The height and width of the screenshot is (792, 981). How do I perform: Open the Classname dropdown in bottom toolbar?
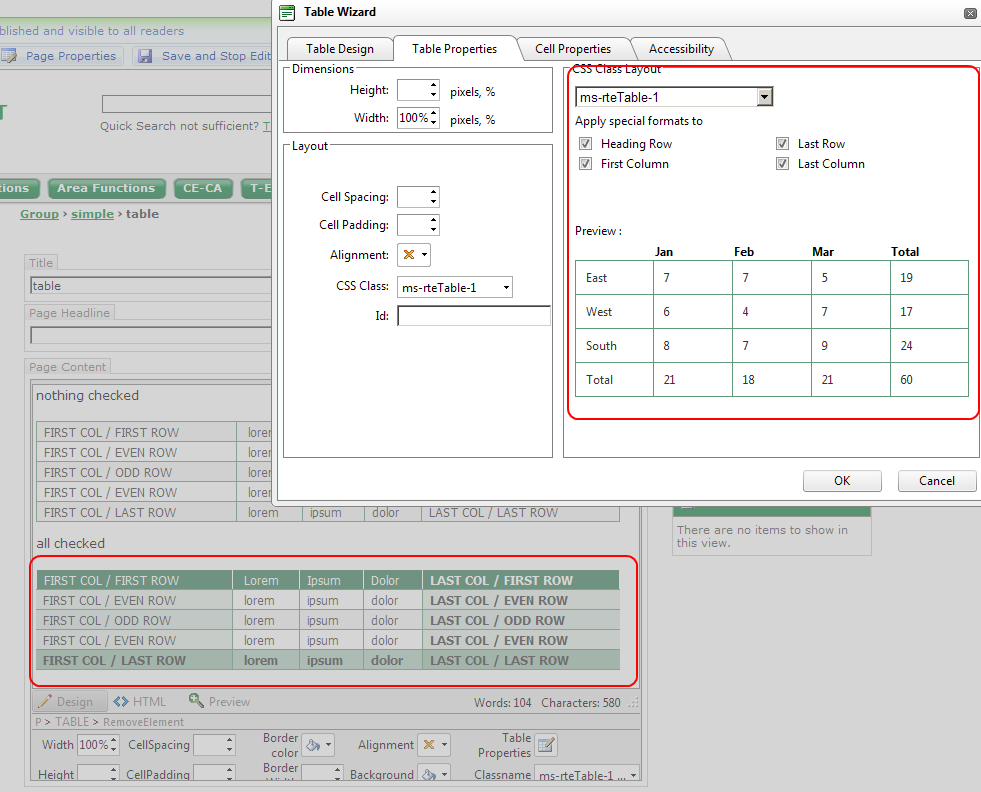633,775
